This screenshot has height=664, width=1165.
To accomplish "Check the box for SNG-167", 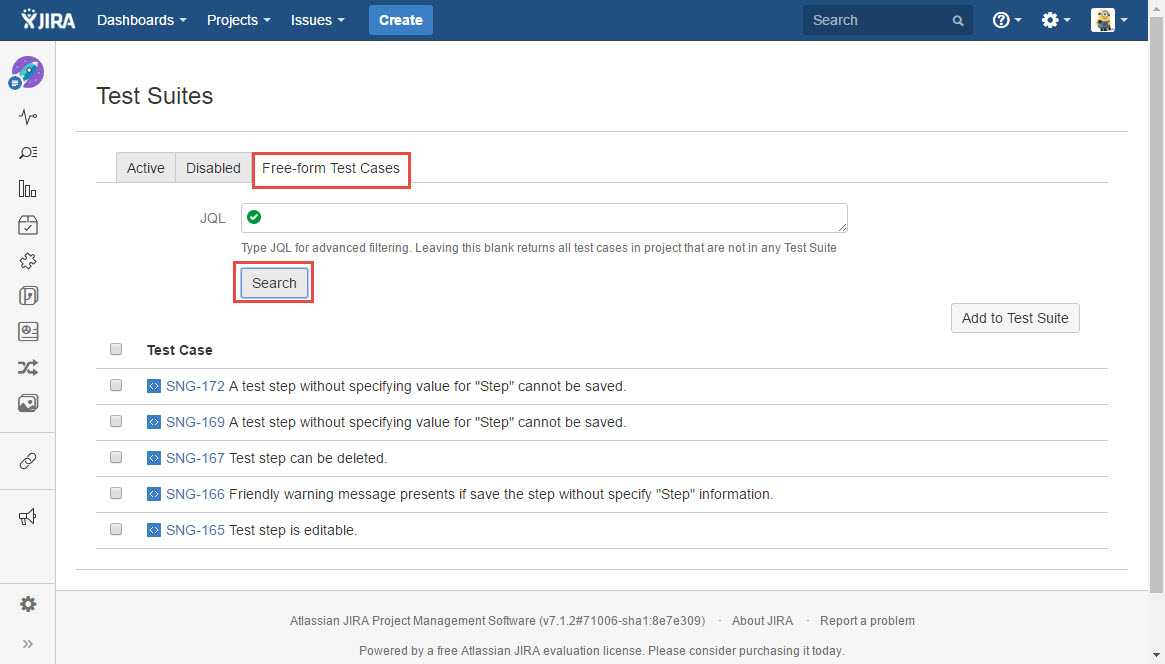I will coord(116,457).
